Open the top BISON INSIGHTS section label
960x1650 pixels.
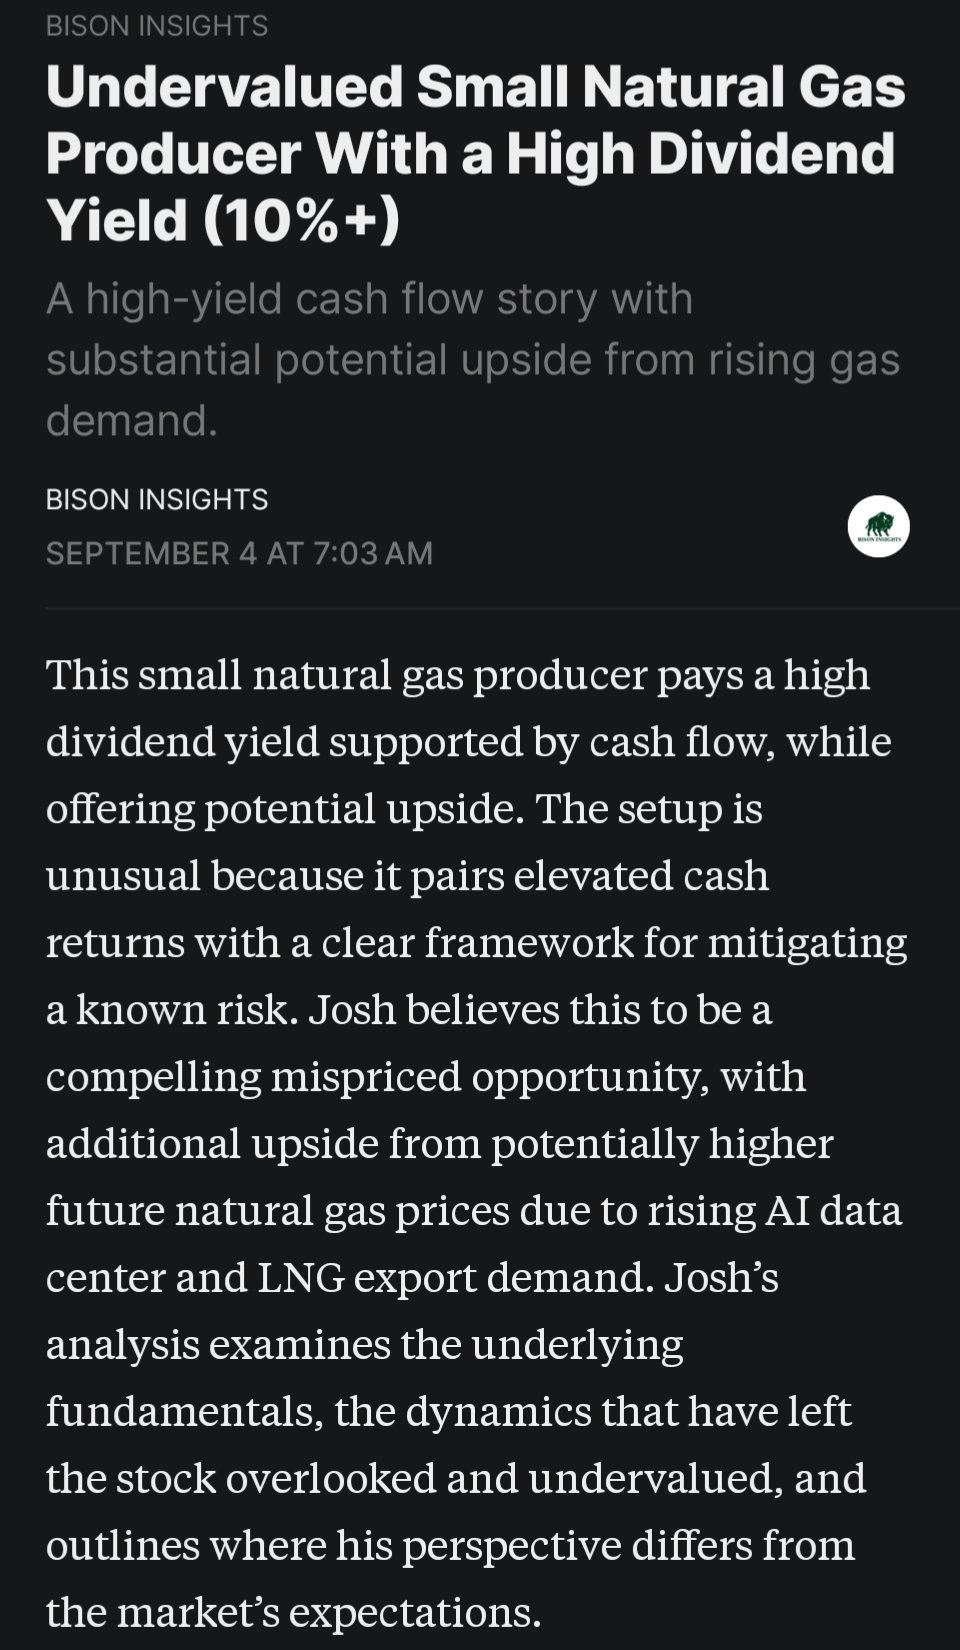point(157,25)
